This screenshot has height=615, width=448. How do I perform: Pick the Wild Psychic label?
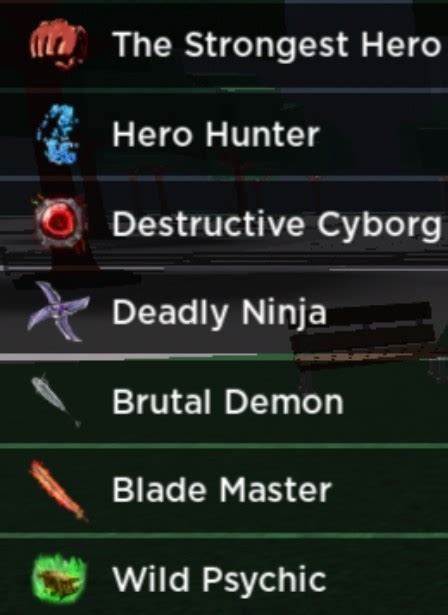(x=219, y=579)
